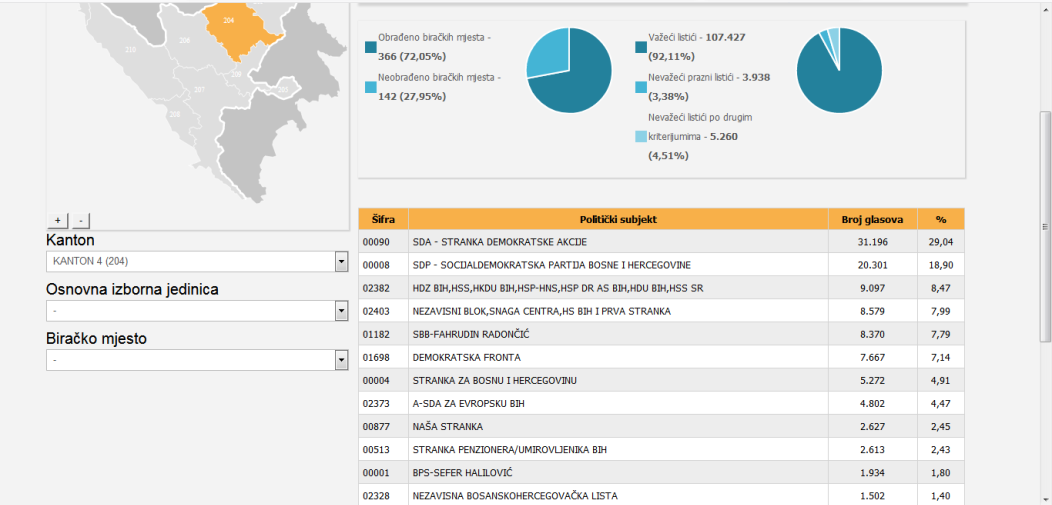1052x505 pixels.
Task: Click the Politički subjekt column header
Action: coord(618,219)
